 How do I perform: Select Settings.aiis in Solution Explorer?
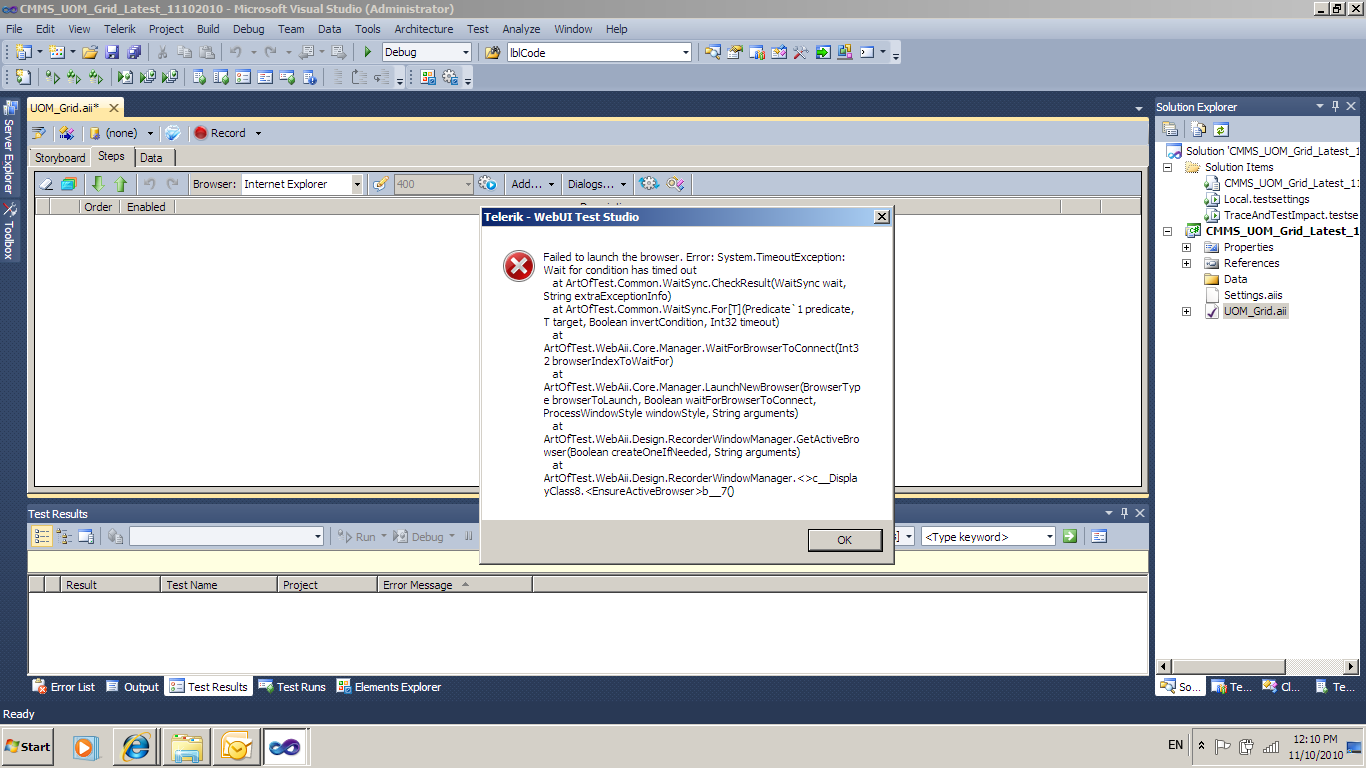[x=1252, y=295]
